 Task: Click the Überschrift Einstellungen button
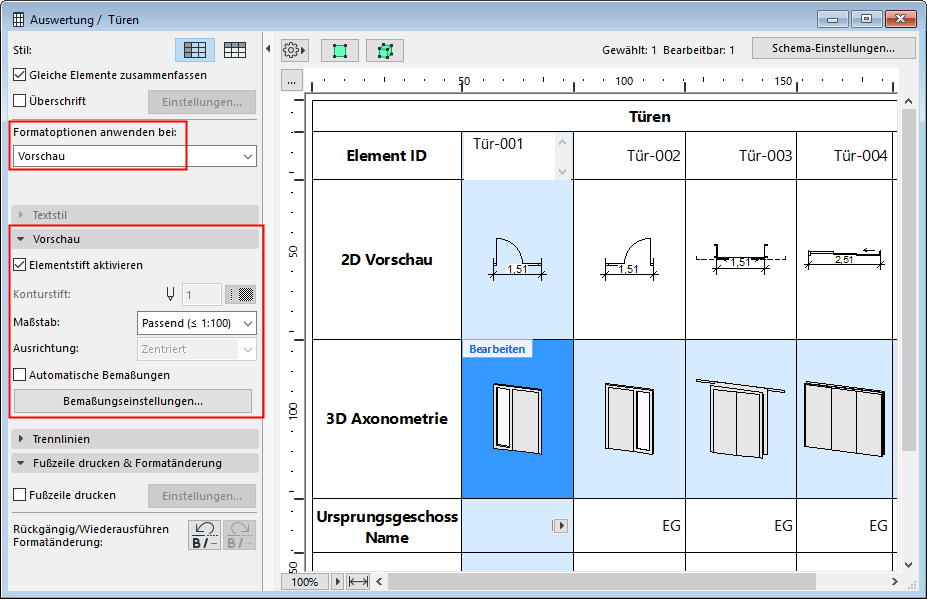(x=202, y=102)
